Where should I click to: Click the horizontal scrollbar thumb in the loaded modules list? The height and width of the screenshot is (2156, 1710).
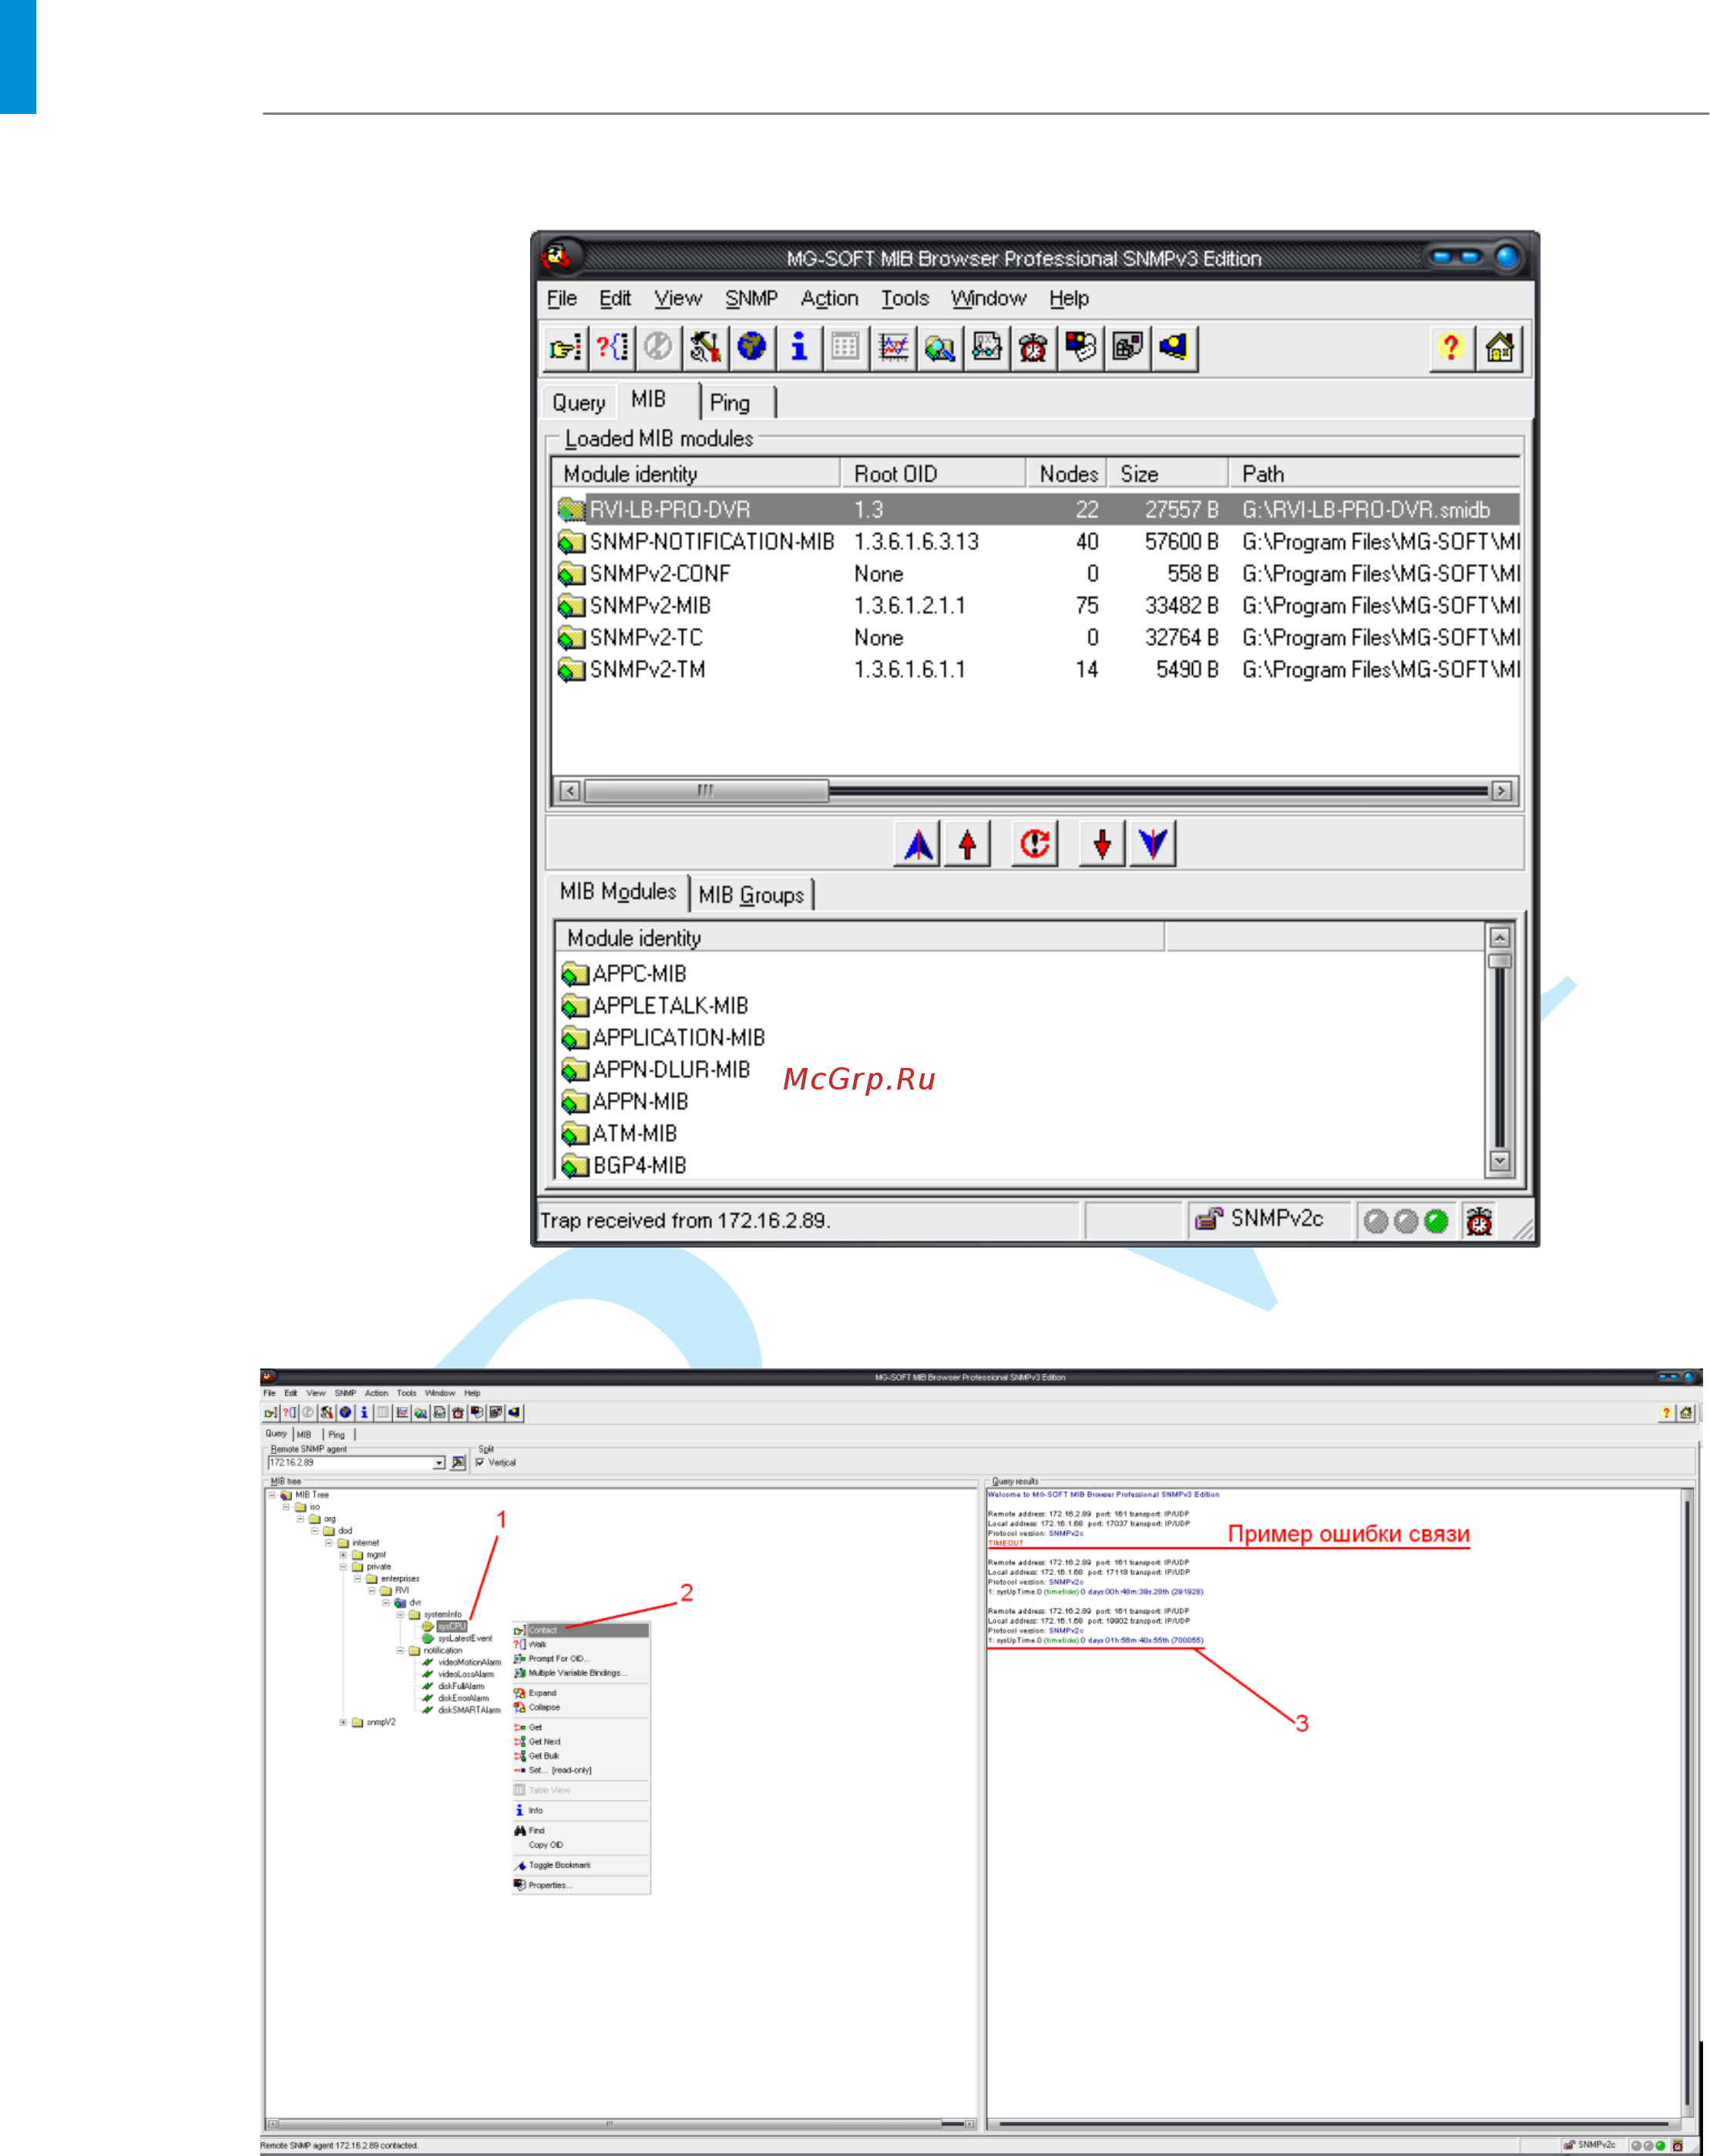point(706,791)
